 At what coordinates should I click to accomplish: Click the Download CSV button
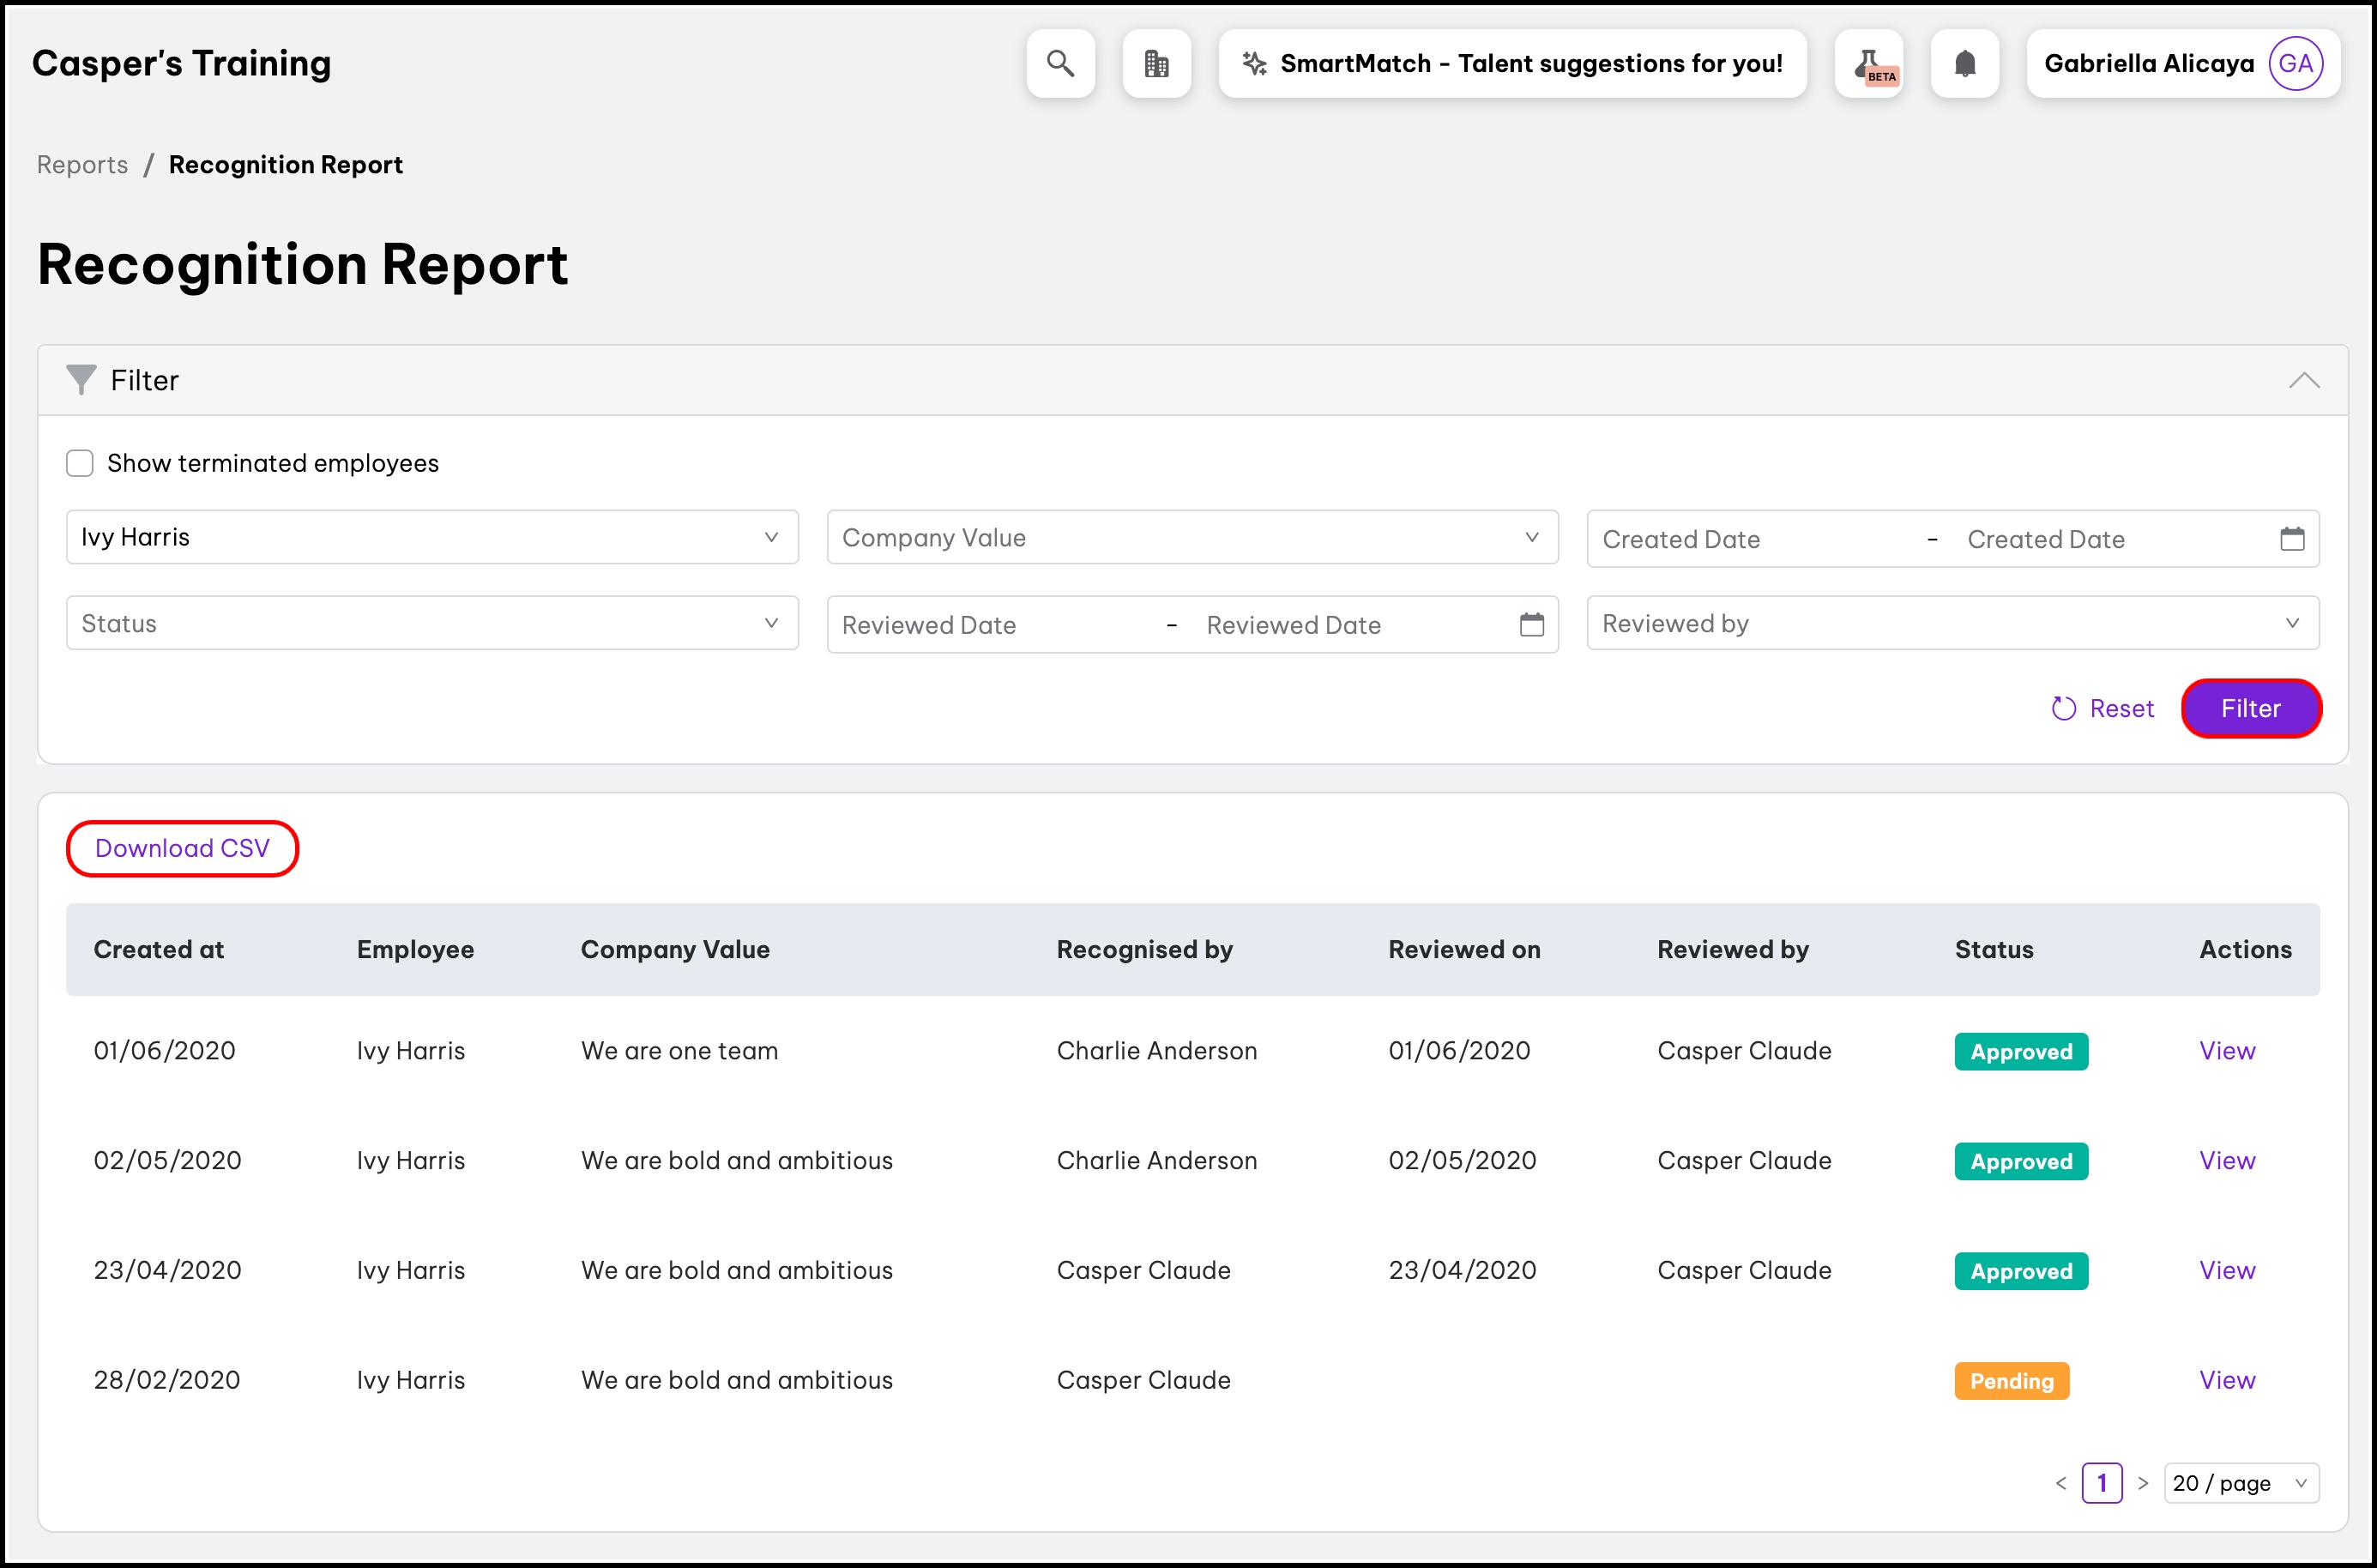(182, 848)
